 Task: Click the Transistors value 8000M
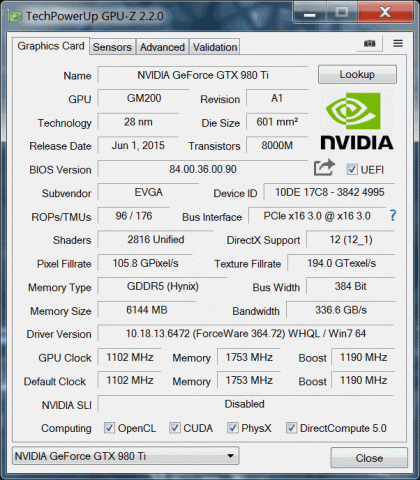(x=277, y=145)
